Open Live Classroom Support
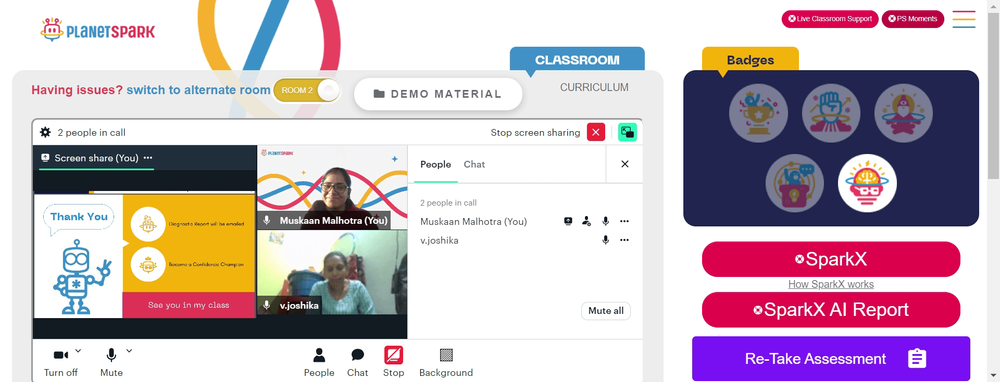Viewport: 1000px width, 382px height. pos(830,19)
